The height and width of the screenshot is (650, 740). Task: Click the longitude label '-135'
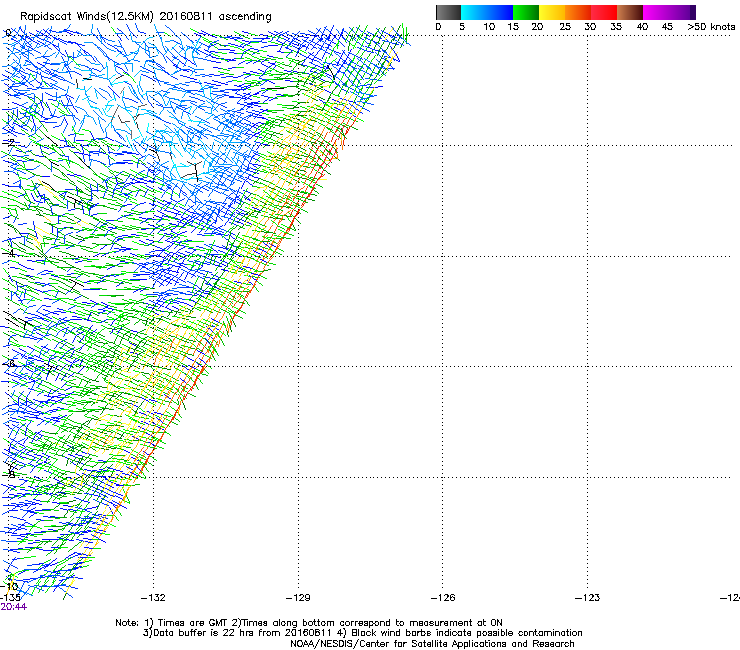pos(10,598)
